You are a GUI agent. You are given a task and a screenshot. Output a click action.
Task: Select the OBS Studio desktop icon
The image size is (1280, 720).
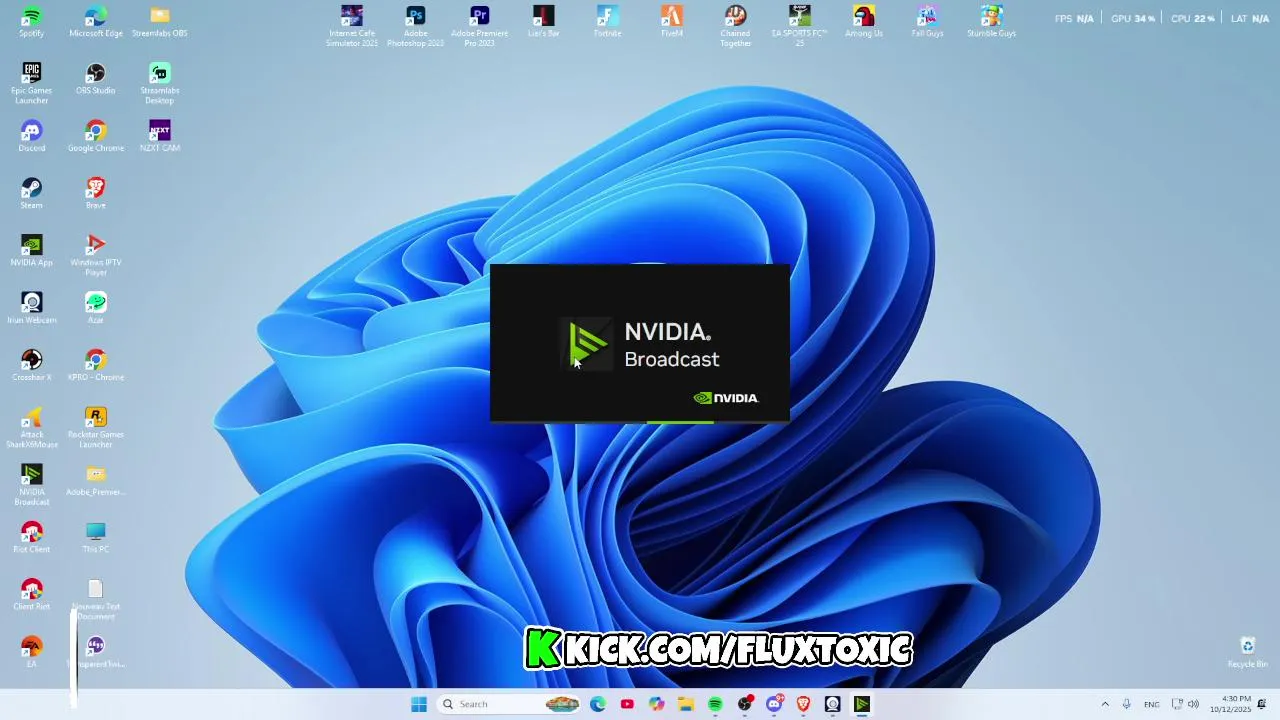[96, 79]
